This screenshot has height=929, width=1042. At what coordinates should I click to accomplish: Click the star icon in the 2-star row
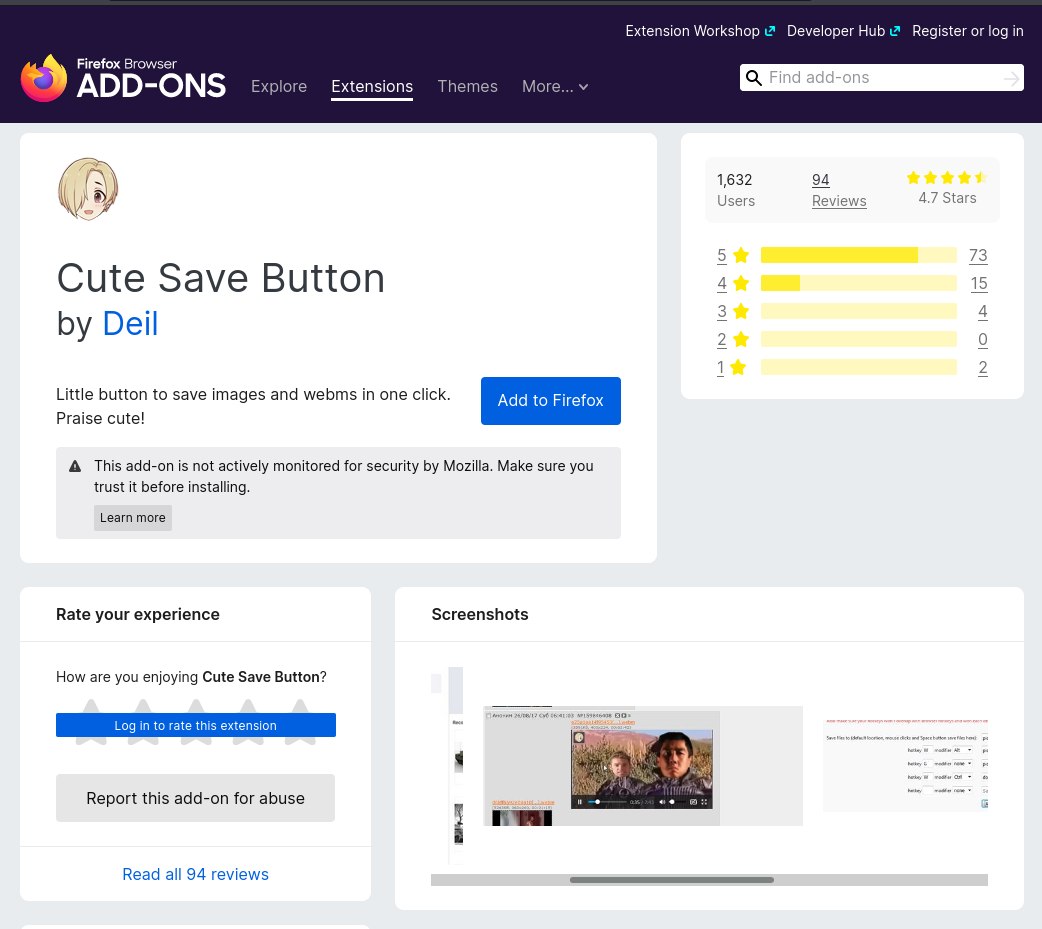pos(741,340)
